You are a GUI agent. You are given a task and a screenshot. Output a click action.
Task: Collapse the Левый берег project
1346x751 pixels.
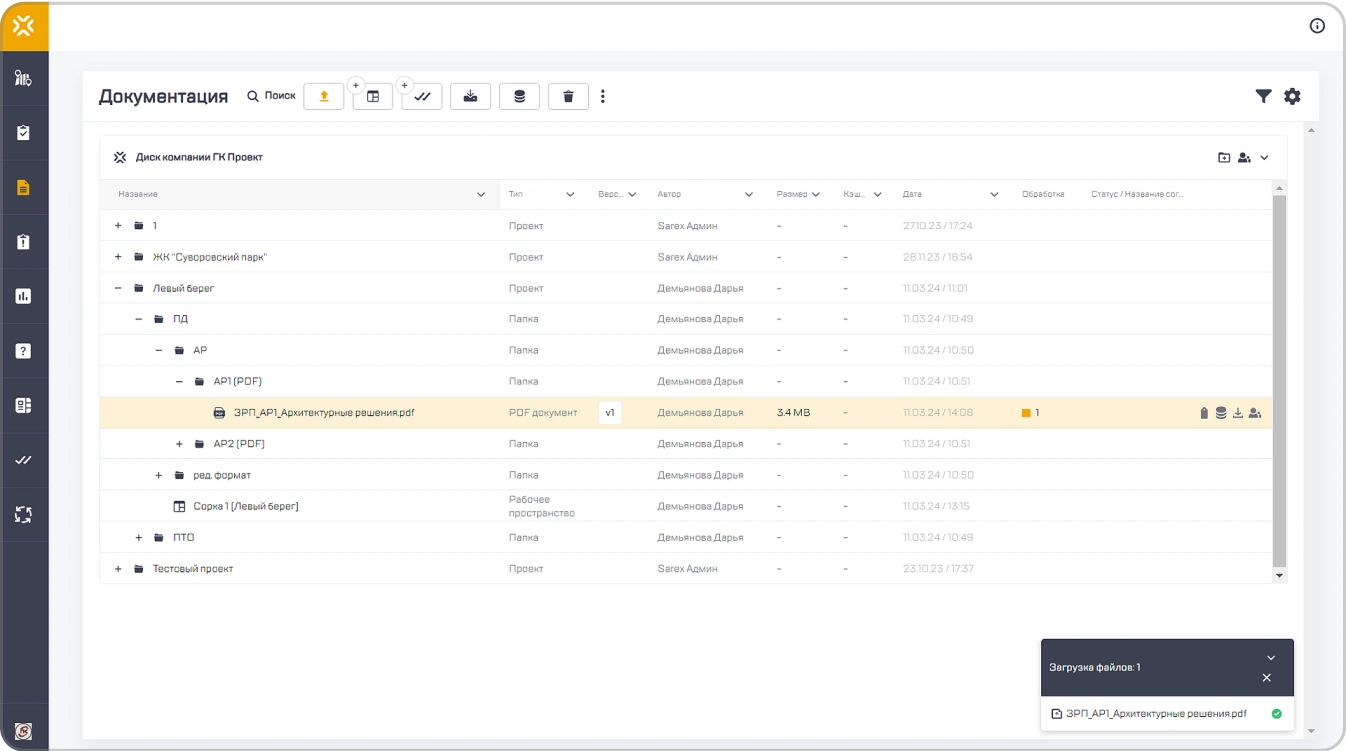click(118, 288)
